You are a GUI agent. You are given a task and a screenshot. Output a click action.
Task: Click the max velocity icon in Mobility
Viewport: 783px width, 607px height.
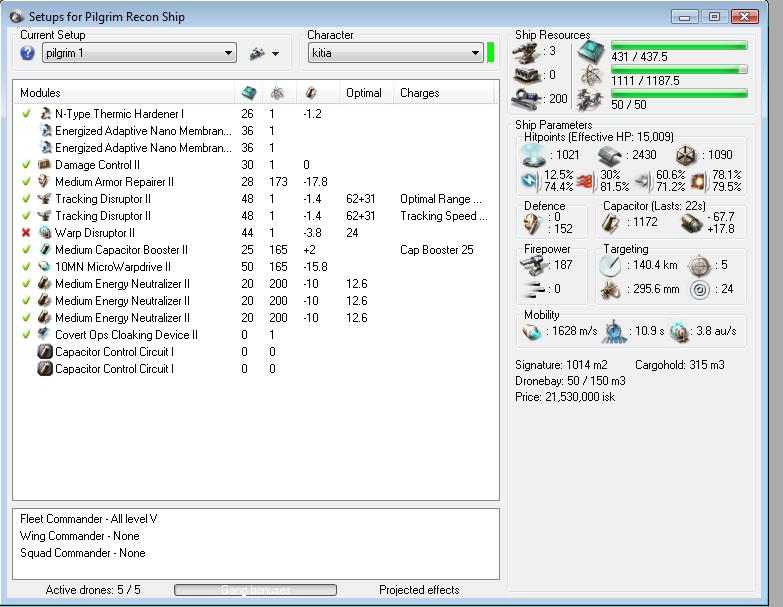pyautogui.click(x=531, y=331)
